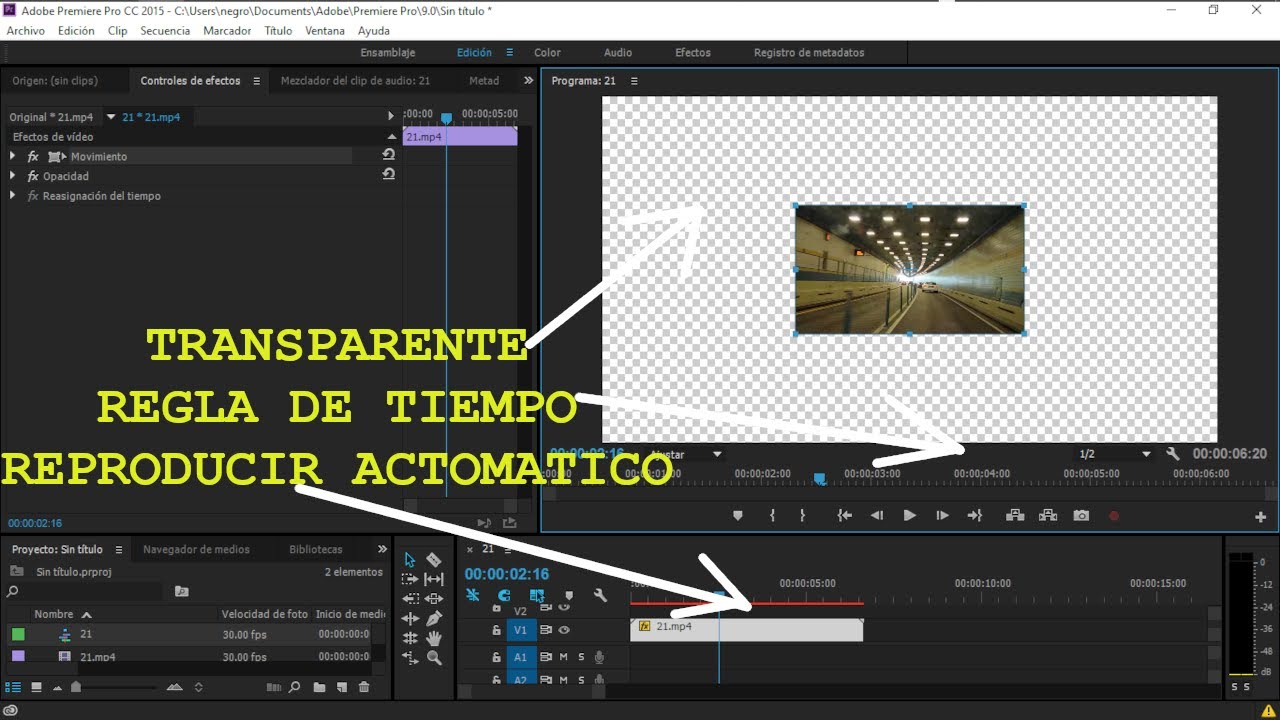Select the Selection arrow tool
This screenshot has height=720, width=1280.
click(x=410, y=560)
